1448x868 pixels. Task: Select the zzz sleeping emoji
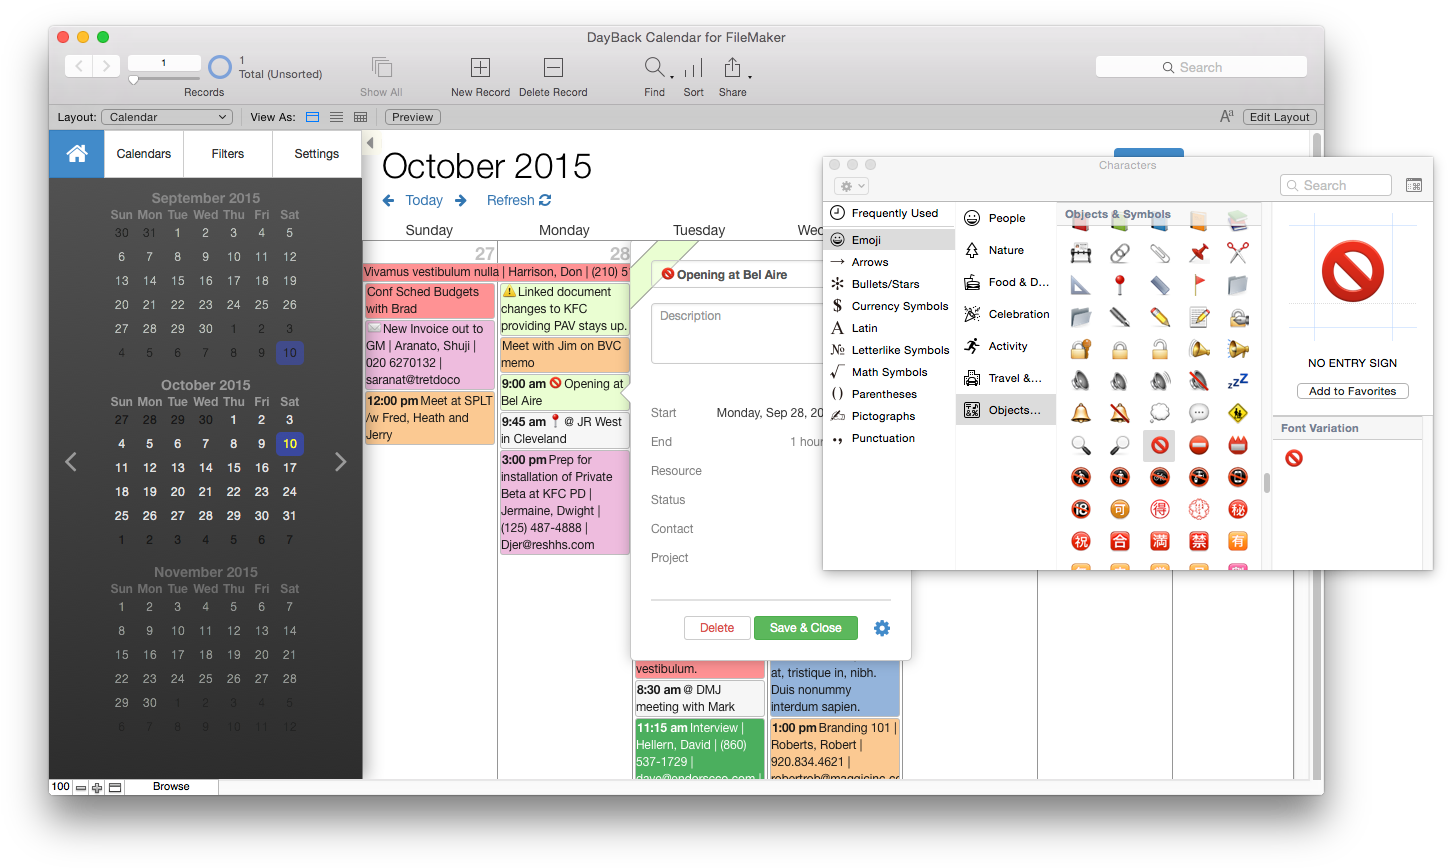coord(1238,380)
